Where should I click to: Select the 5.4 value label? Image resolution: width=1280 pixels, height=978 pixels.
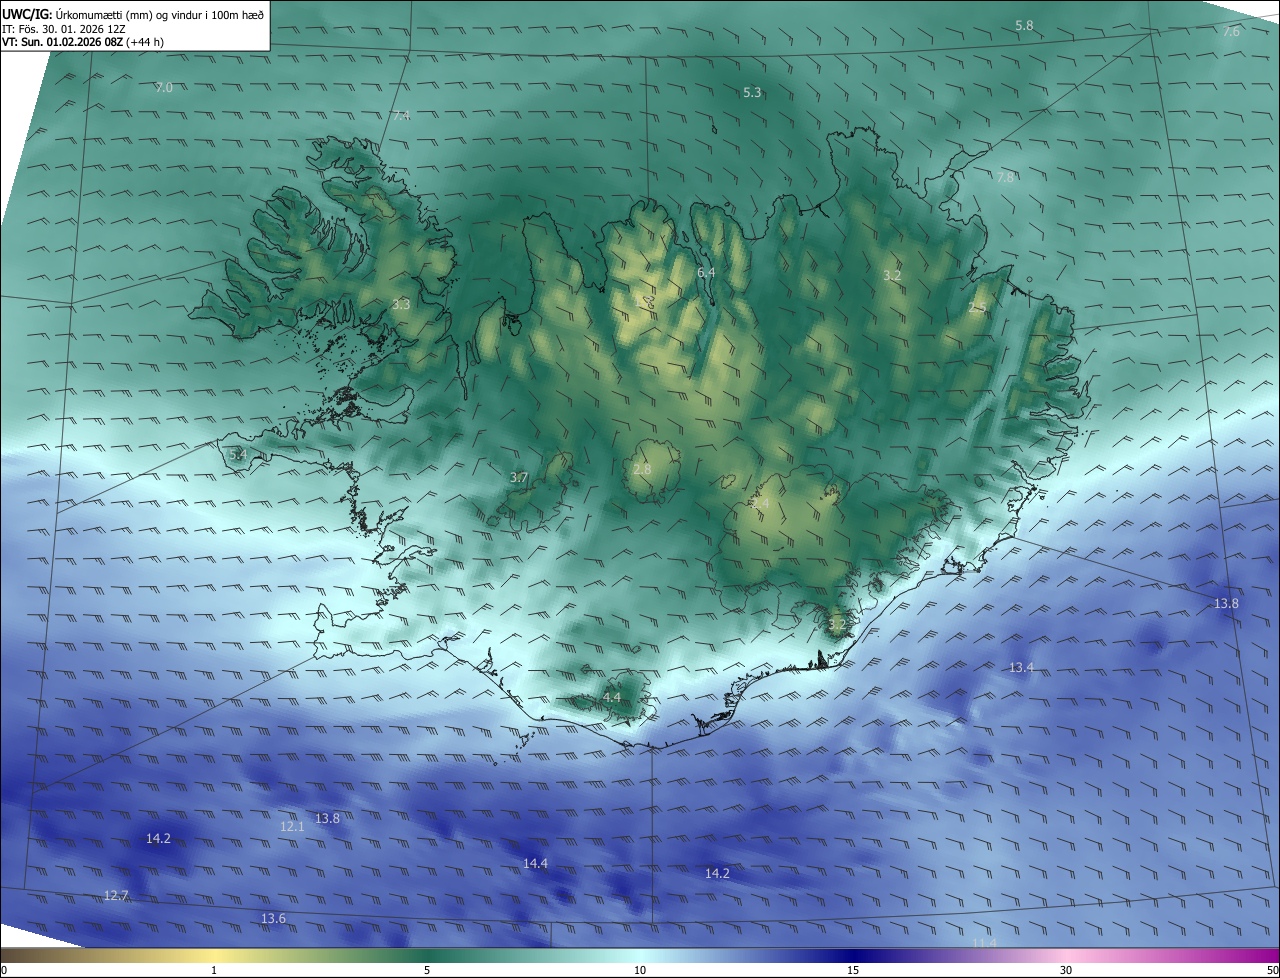coord(237,454)
